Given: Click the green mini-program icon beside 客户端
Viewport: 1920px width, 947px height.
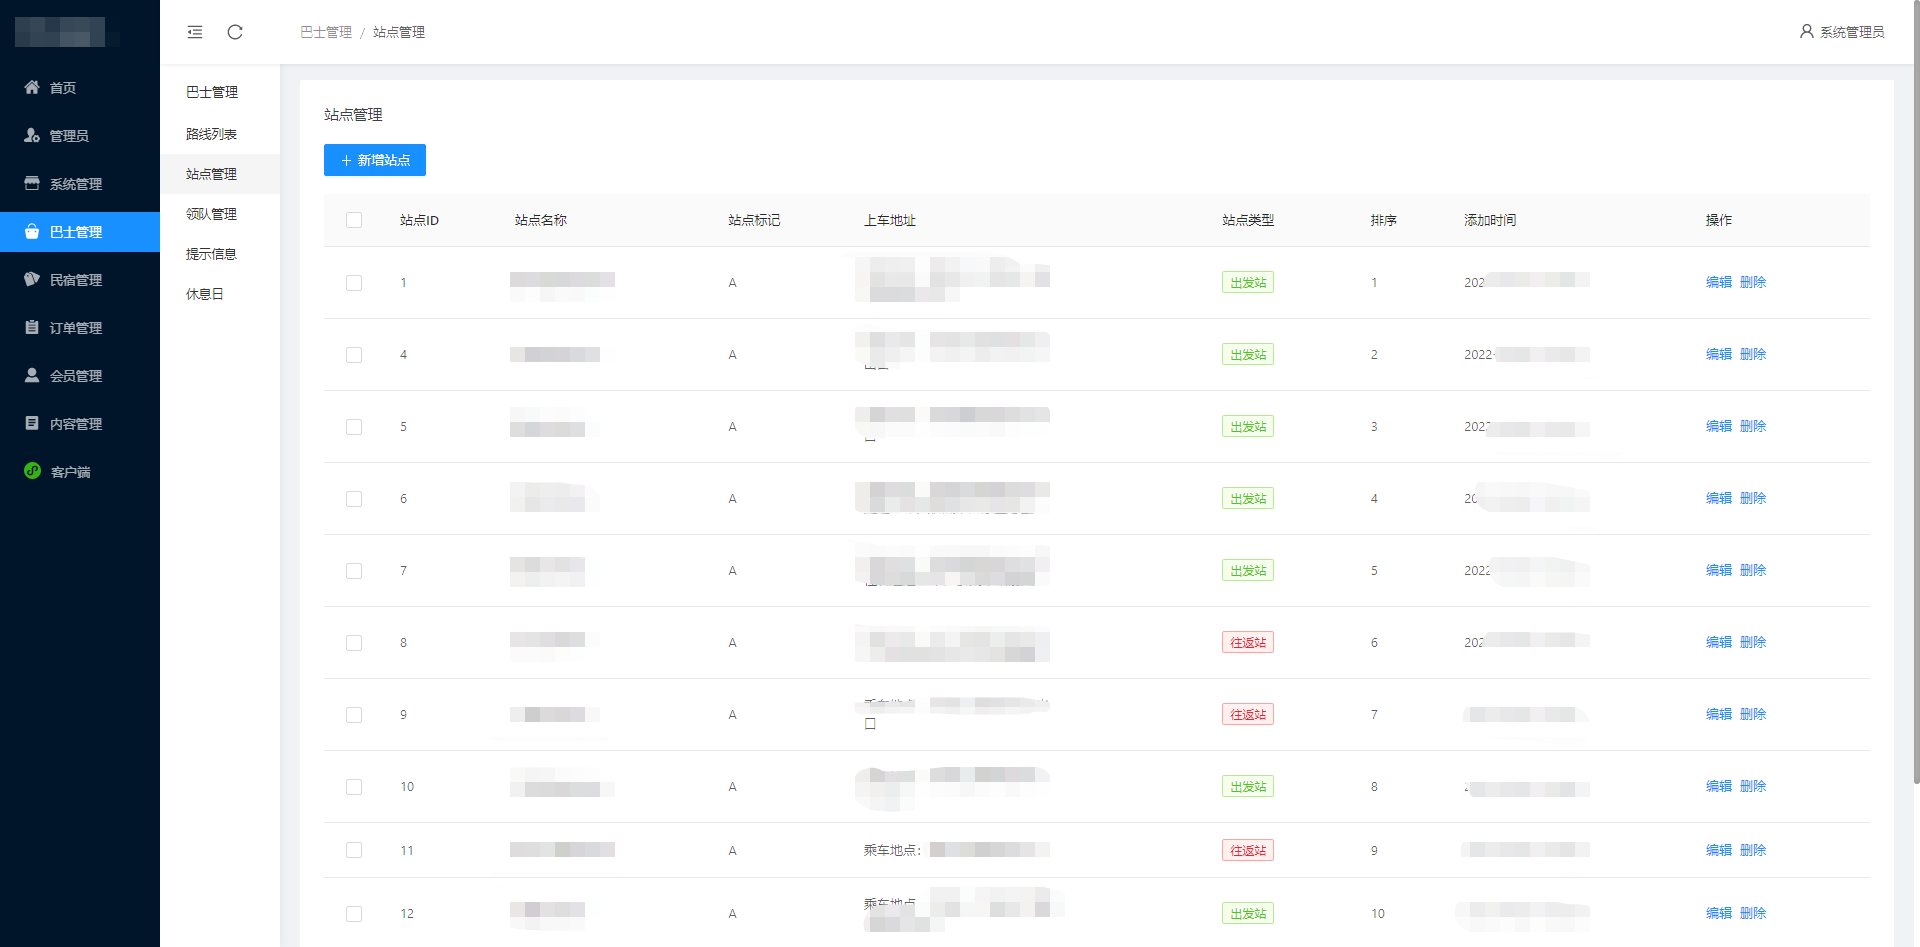Looking at the screenshot, I should pos(32,471).
